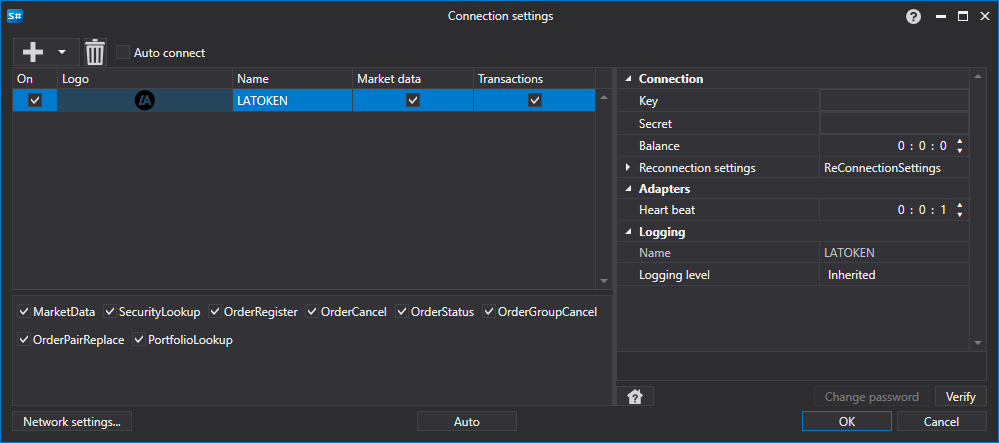999x443 pixels.
Task: Uncheck the On checkbox for LATOKEN
Action: [x=35, y=100]
